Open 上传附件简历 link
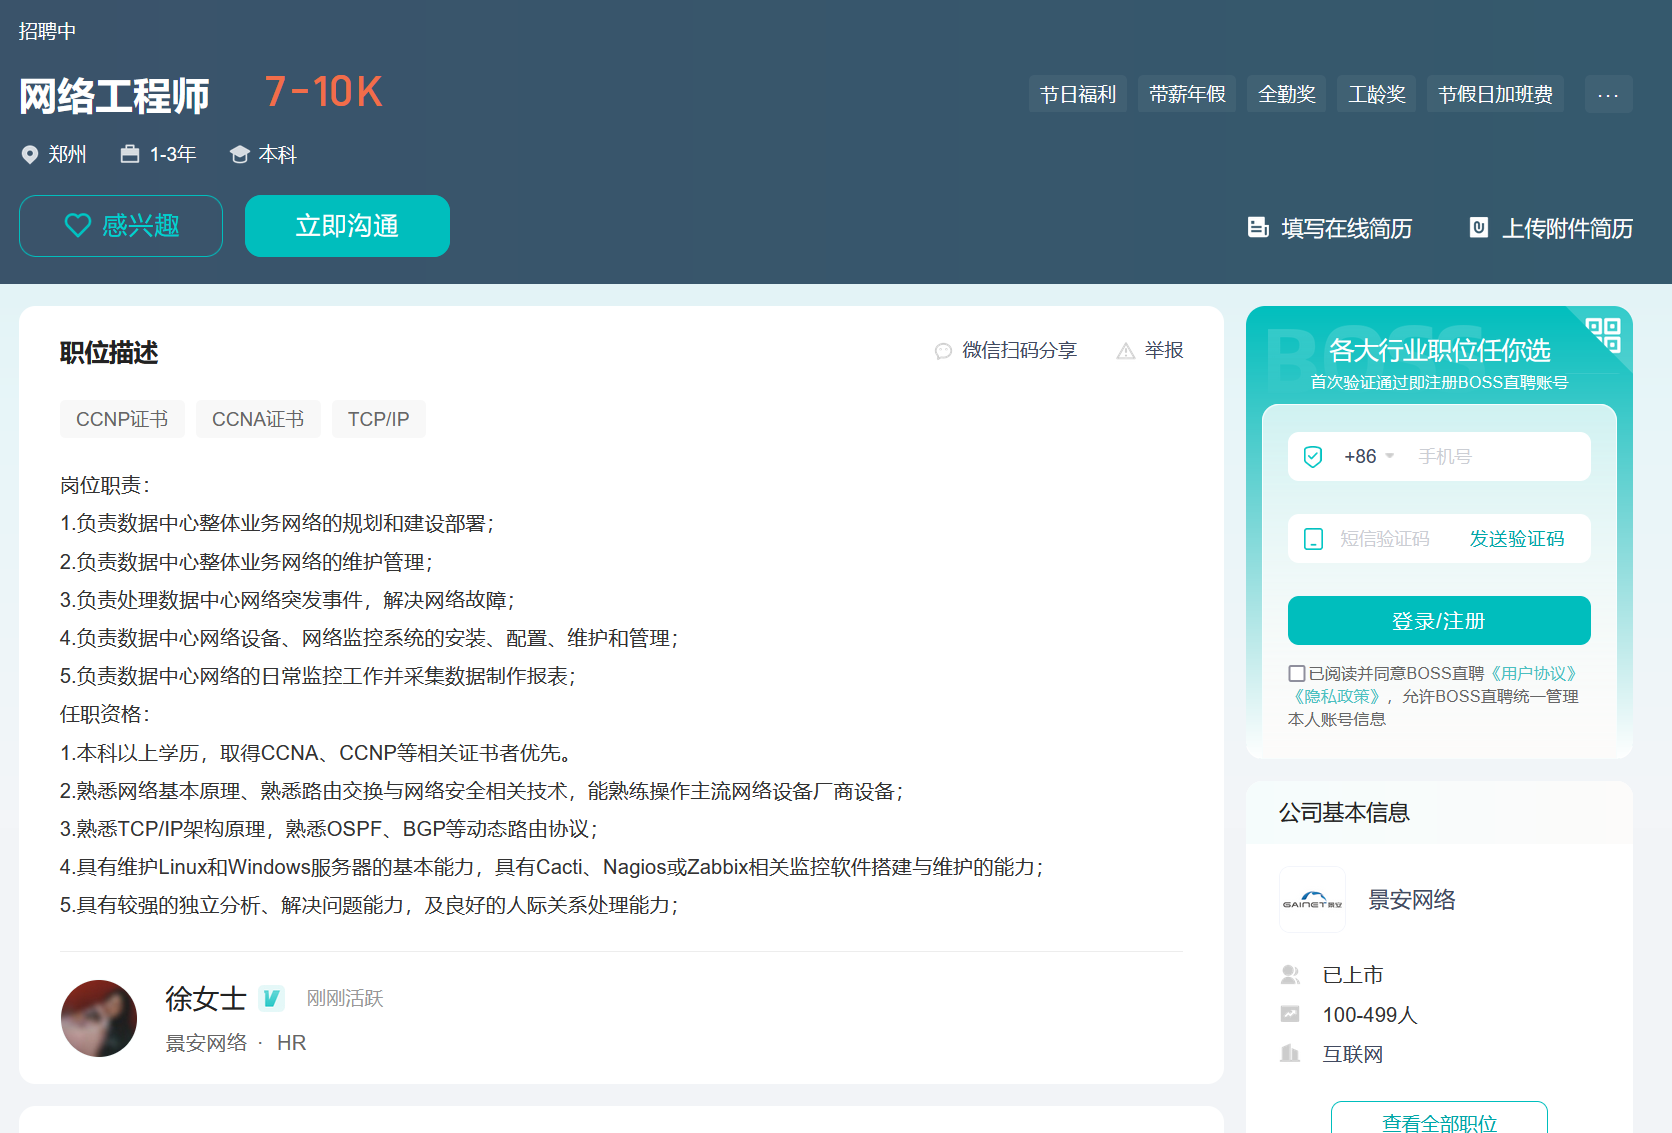The width and height of the screenshot is (1672, 1133). (x=1567, y=228)
